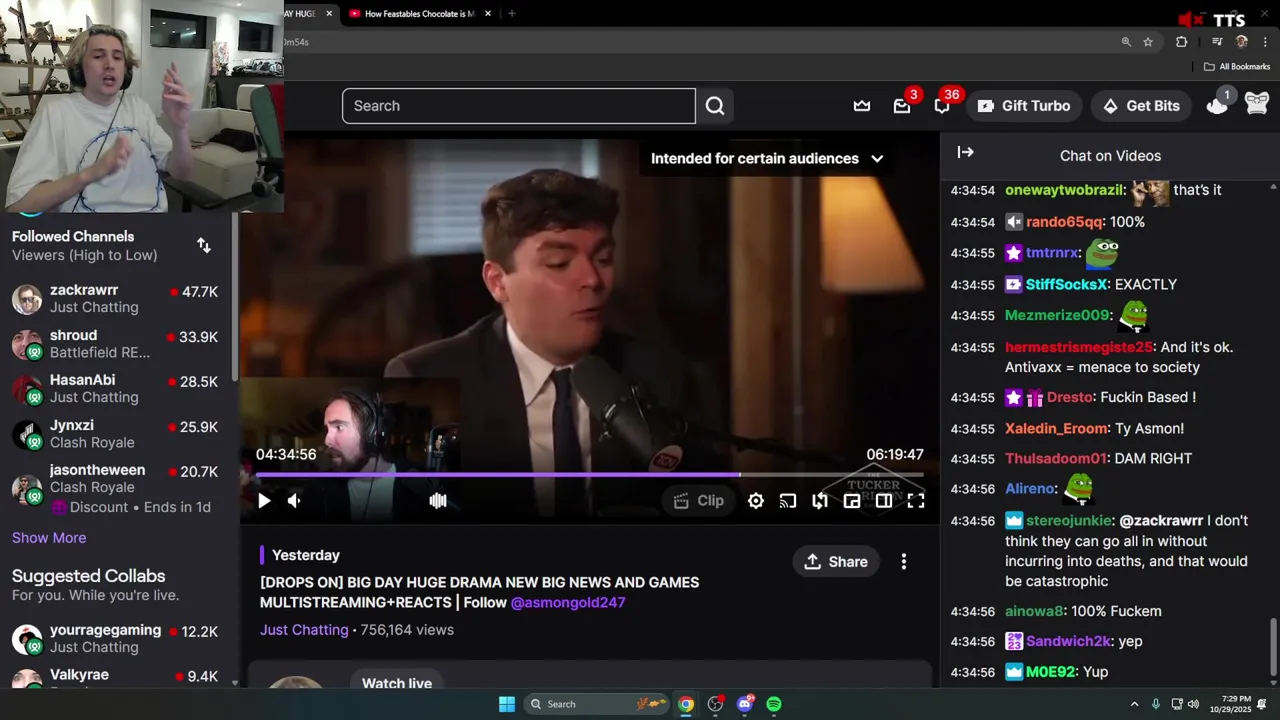
Task: Open the Prime loot crown icon
Action: pos(862,106)
